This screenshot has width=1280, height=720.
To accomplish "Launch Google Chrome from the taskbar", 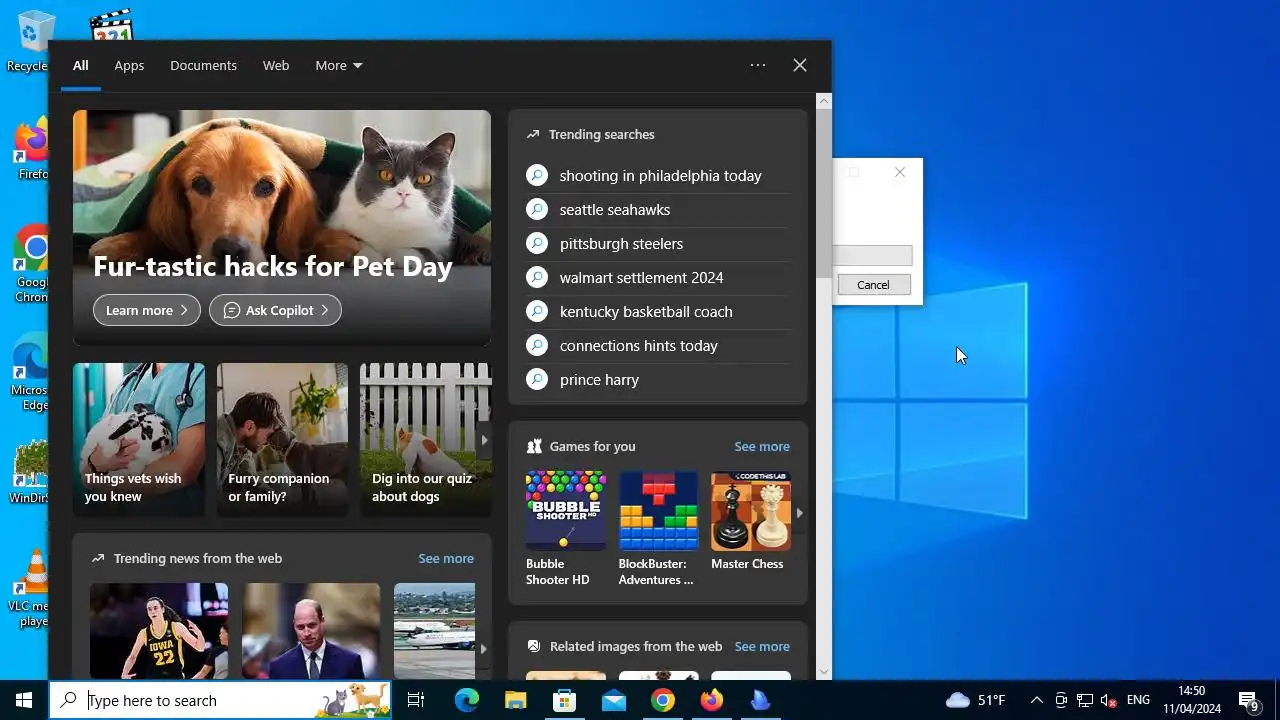I will pos(662,700).
